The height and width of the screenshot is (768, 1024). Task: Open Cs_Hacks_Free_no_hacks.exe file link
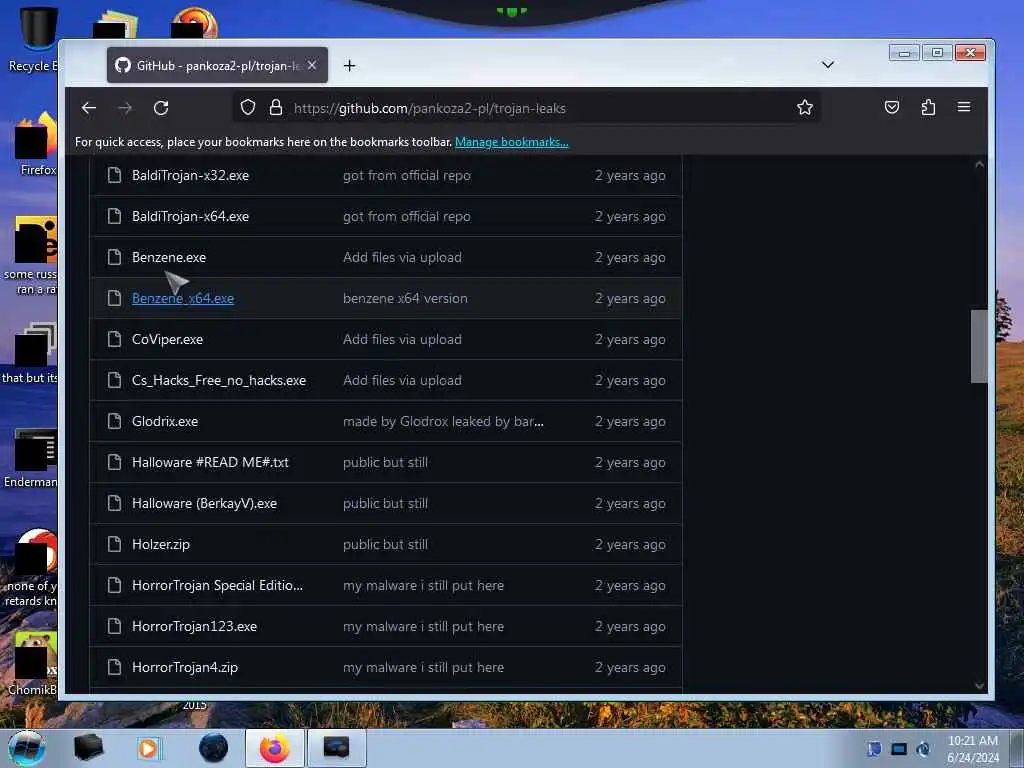click(219, 380)
